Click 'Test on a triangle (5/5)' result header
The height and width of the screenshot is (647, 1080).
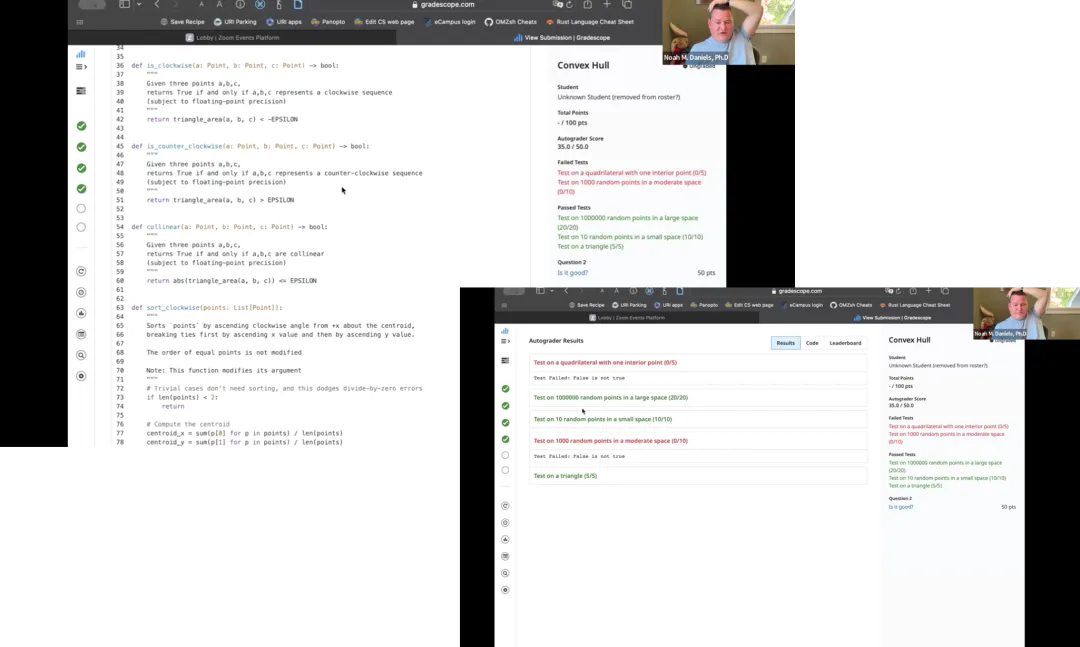pos(565,476)
